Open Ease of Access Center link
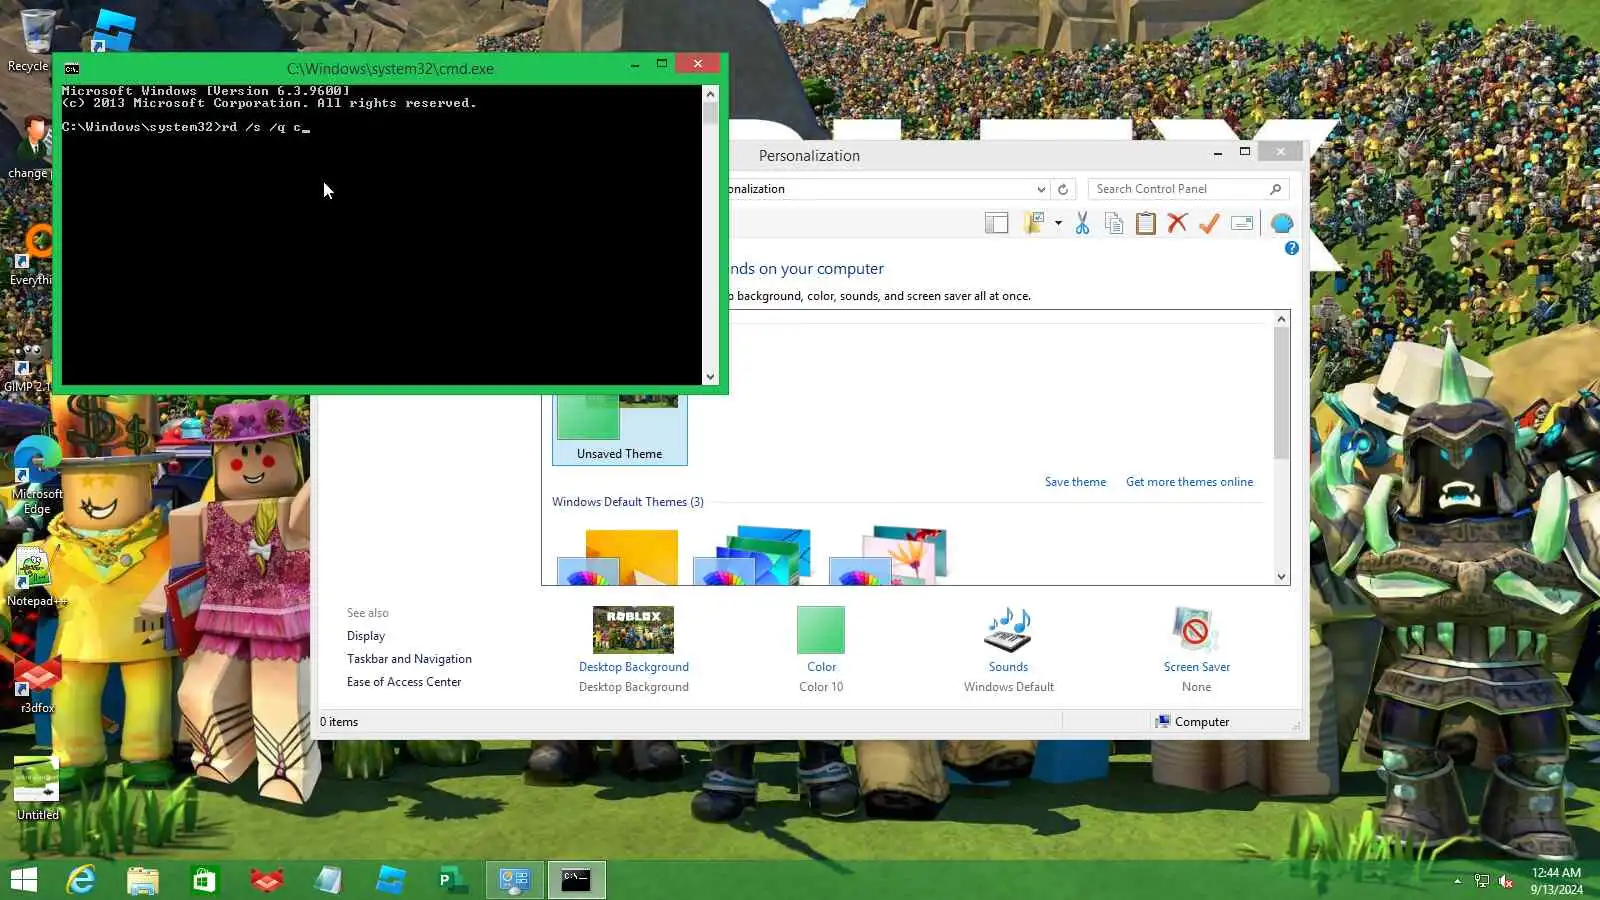The width and height of the screenshot is (1600, 900). [404, 682]
